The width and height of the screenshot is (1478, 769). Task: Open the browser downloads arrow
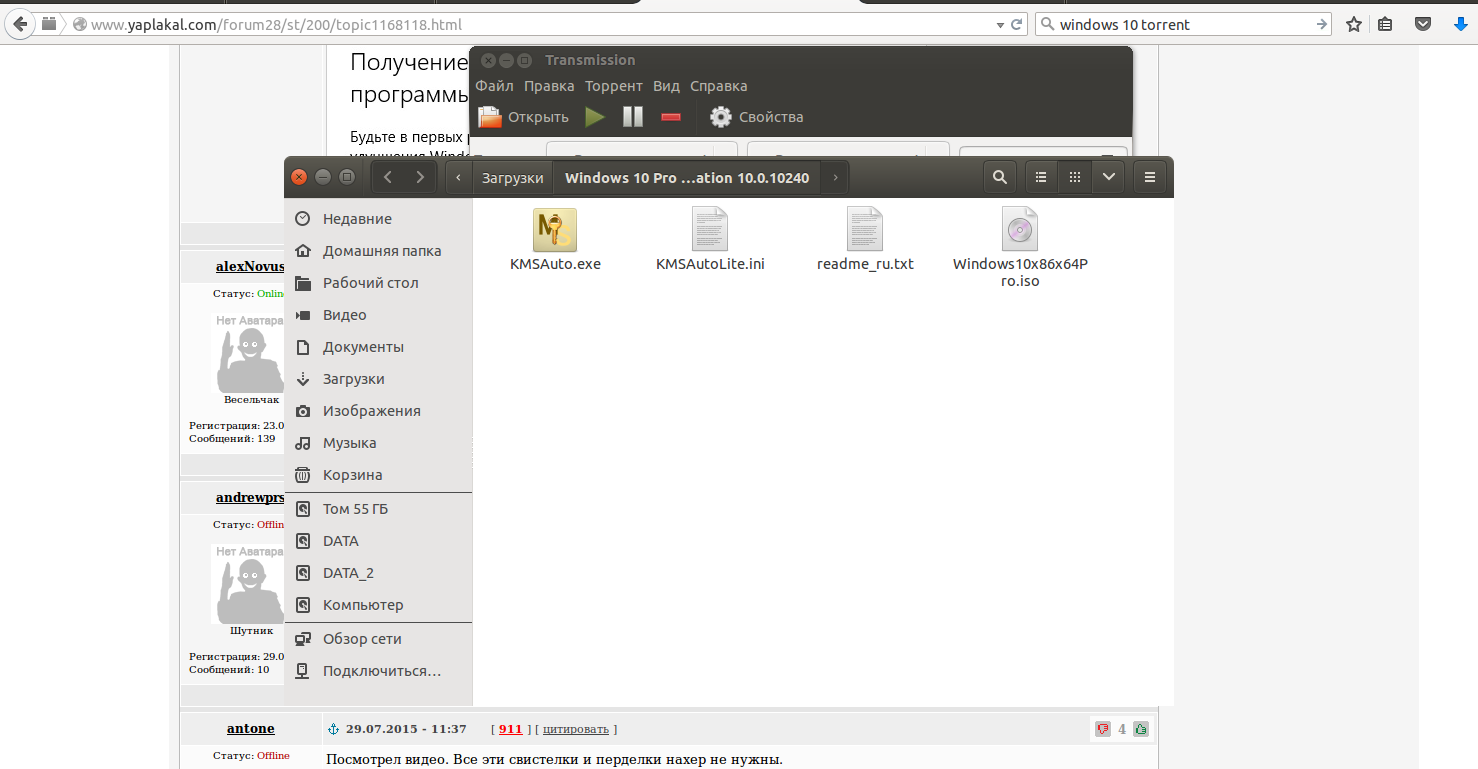click(1459, 24)
